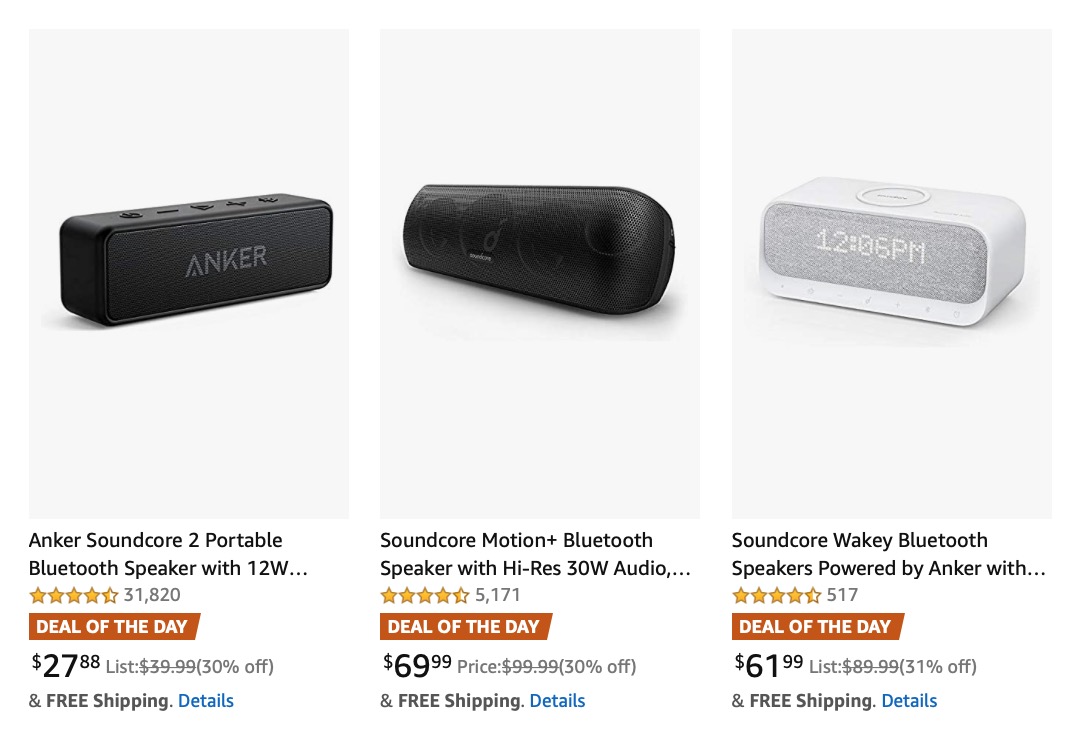
Task: Open Details link for Soundcore Wakey shipping
Action: 909,700
